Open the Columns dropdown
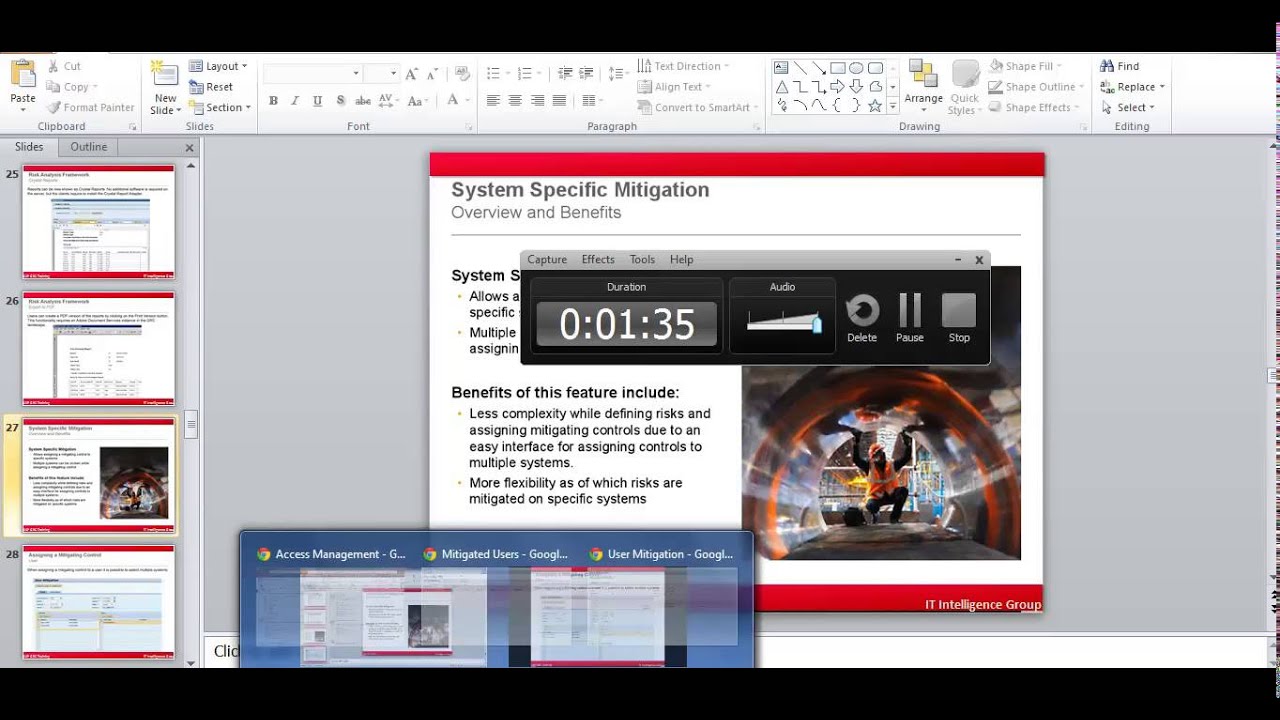 point(592,101)
